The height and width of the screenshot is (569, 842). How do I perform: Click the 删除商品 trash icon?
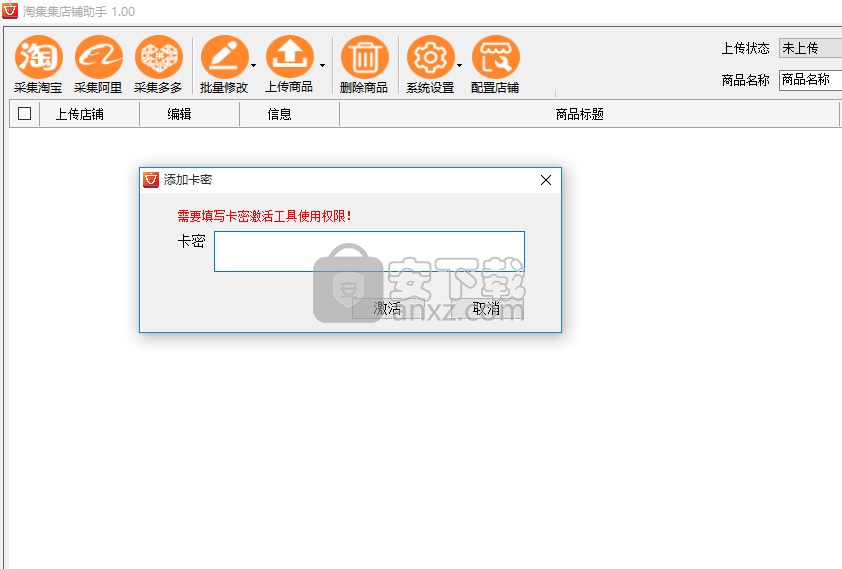364,64
